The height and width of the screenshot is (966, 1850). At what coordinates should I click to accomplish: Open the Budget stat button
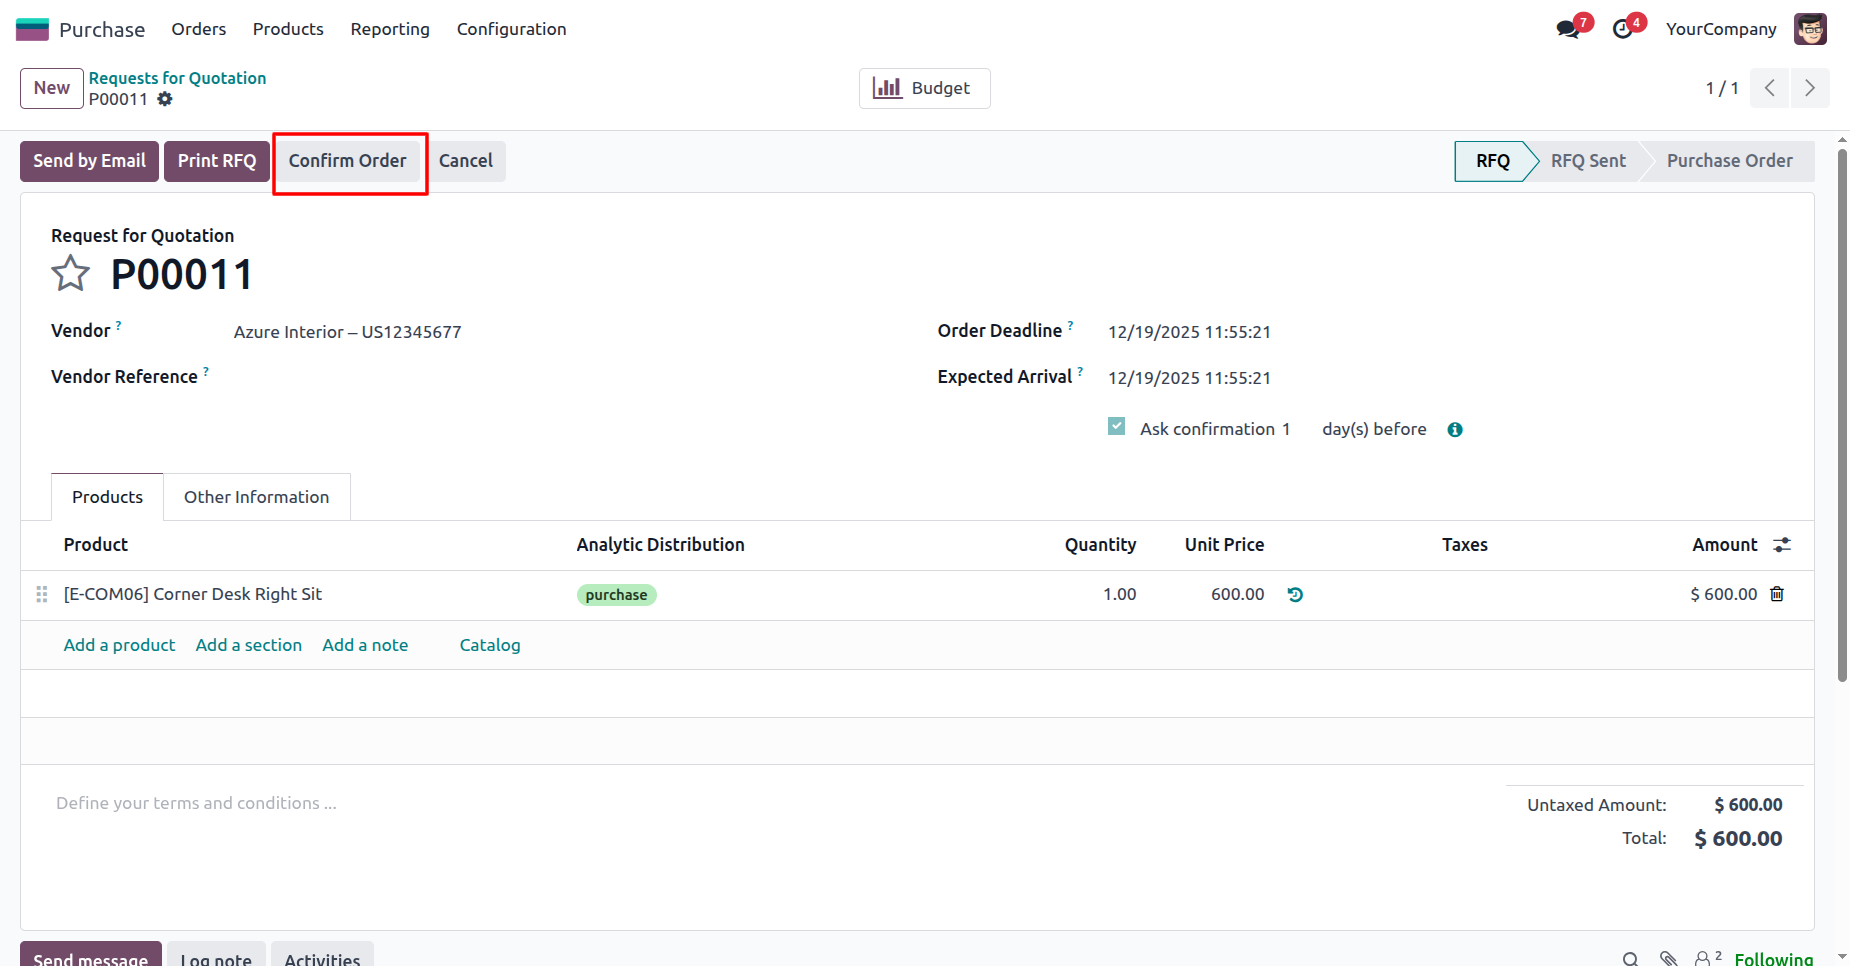click(924, 88)
